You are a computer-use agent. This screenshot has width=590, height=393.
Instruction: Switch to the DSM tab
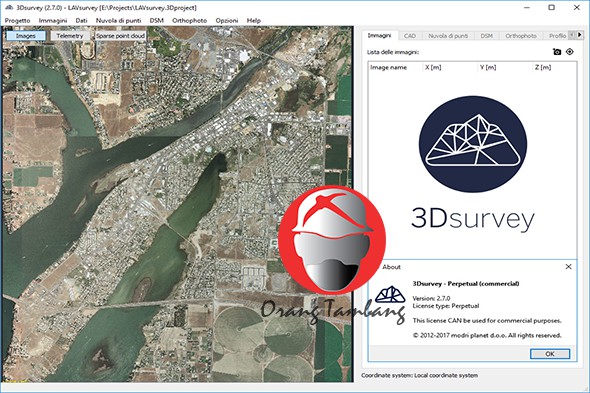pyautogui.click(x=486, y=36)
